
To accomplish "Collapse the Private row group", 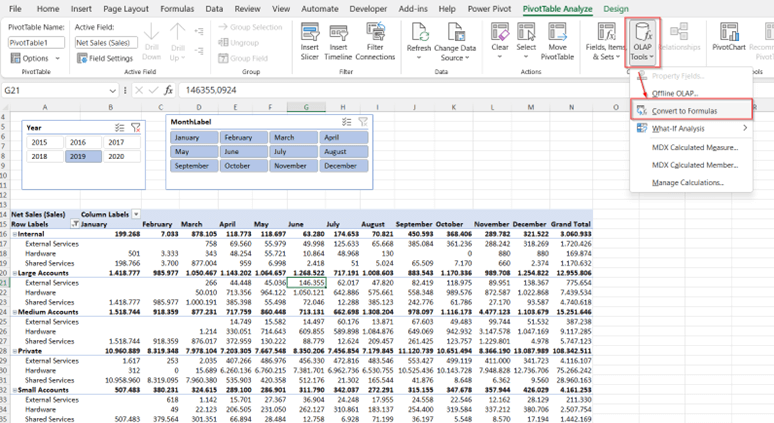I will pyautogui.click(x=15, y=351).
